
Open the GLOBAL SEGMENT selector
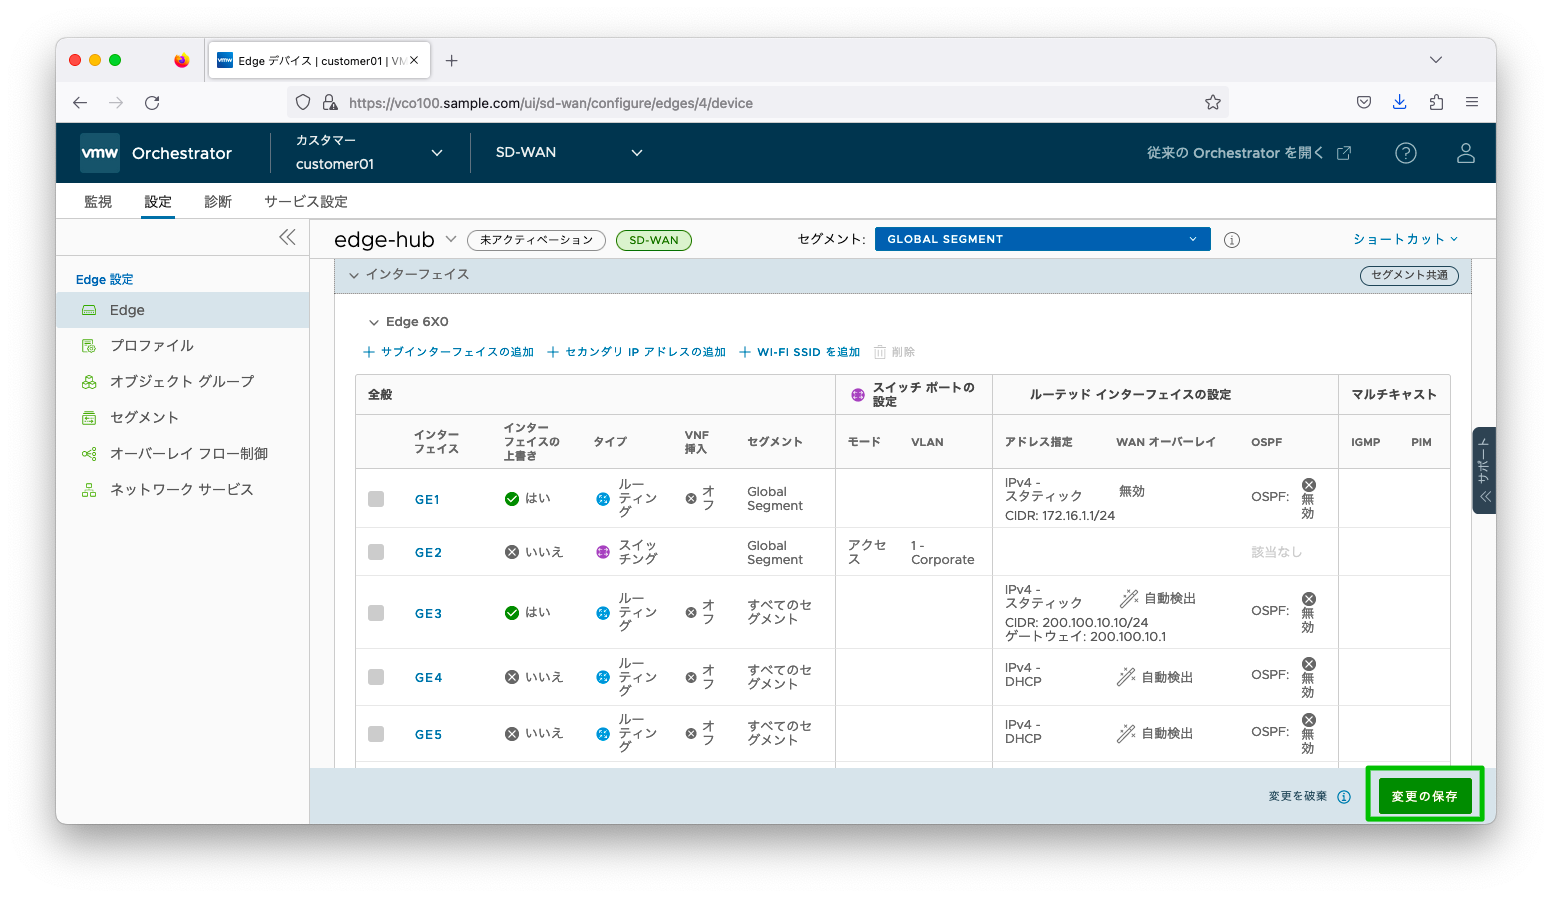click(x=1042, y=239)
